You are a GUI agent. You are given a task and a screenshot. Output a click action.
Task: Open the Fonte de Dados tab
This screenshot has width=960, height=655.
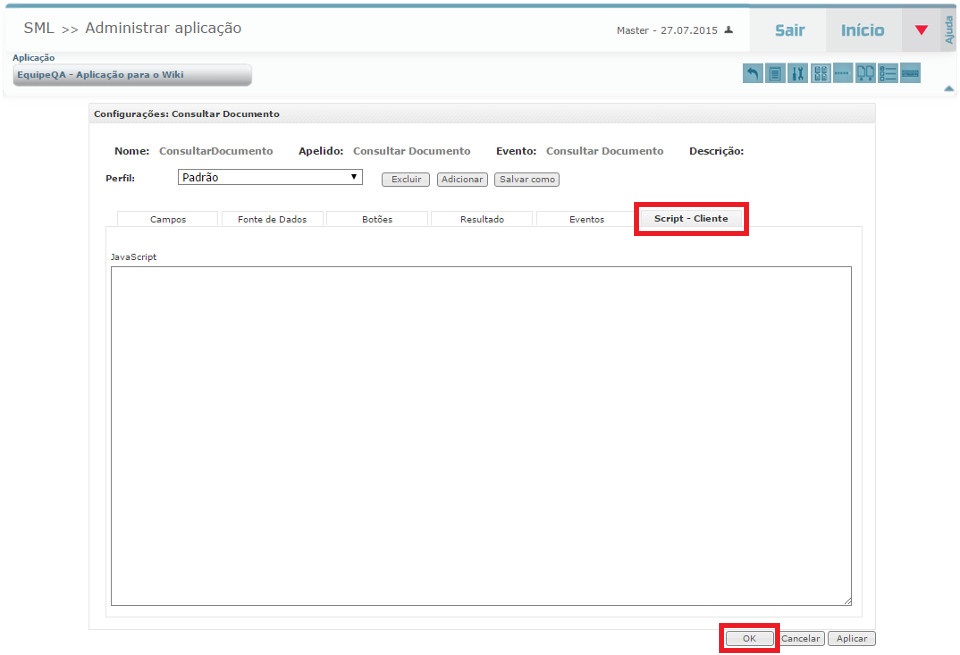click(x=272, y=219)
